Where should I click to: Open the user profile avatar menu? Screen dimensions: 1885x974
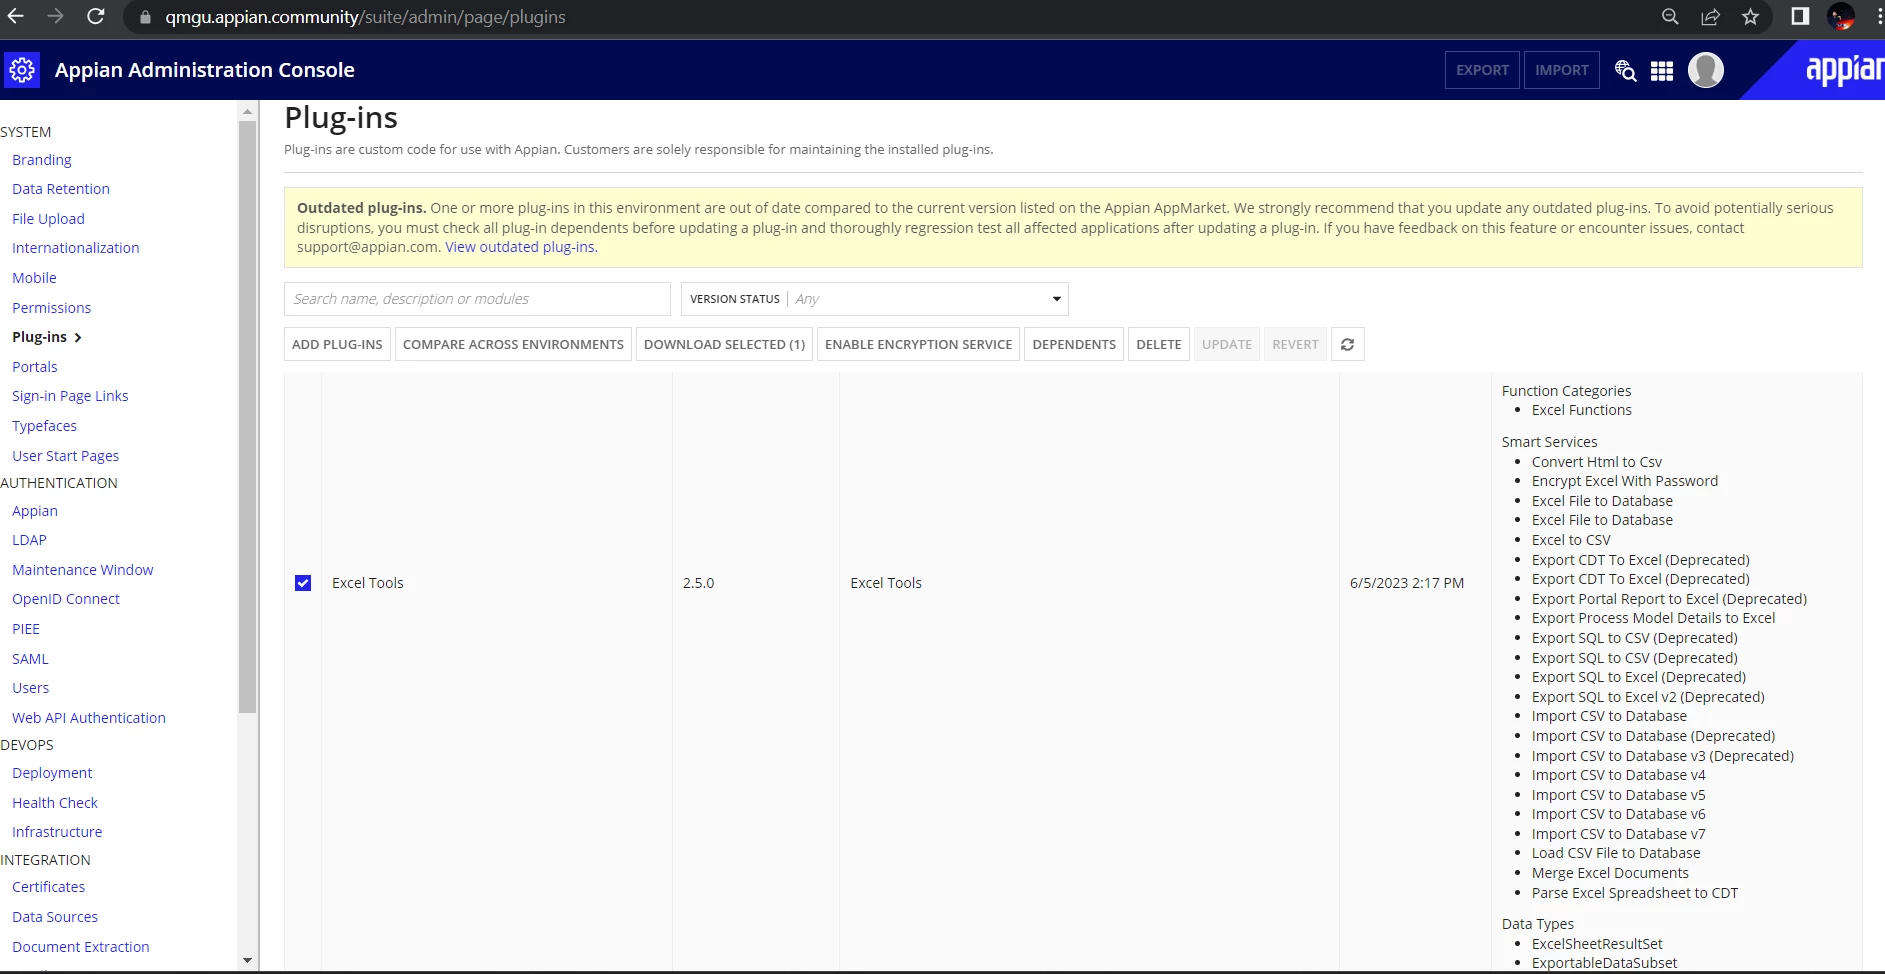[x=1706, y=70]
